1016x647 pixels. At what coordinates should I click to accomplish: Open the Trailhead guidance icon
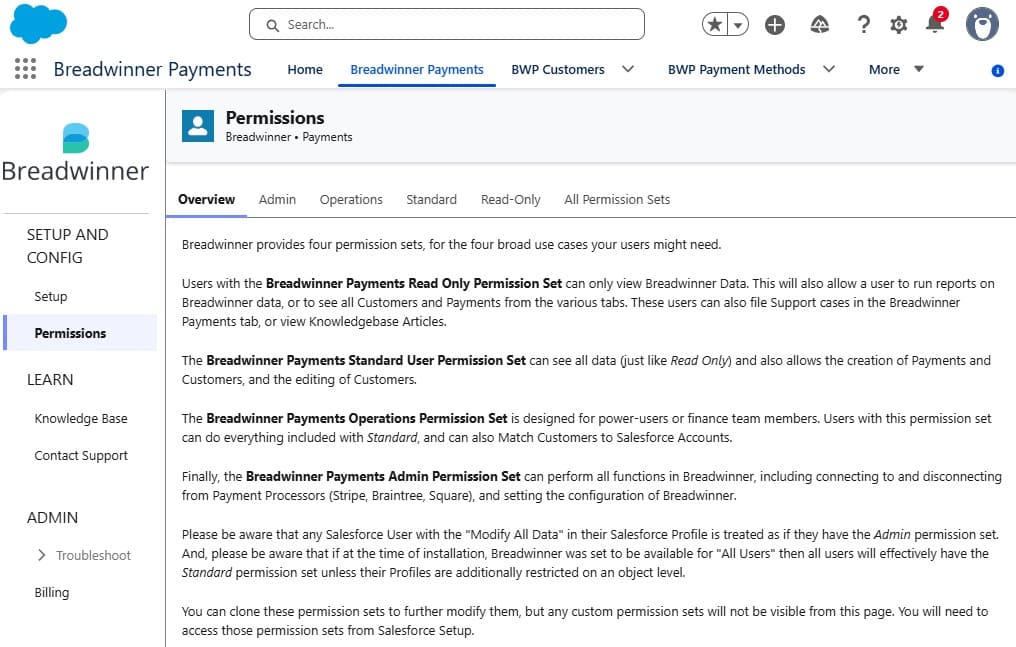(x=820, y=25)
